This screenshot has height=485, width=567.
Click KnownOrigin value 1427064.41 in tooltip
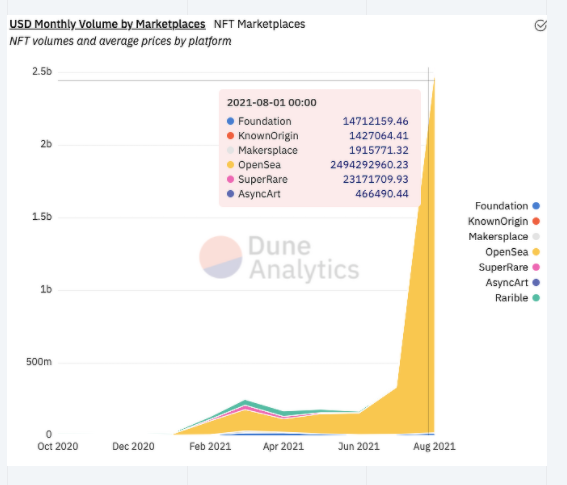(379, 136)
